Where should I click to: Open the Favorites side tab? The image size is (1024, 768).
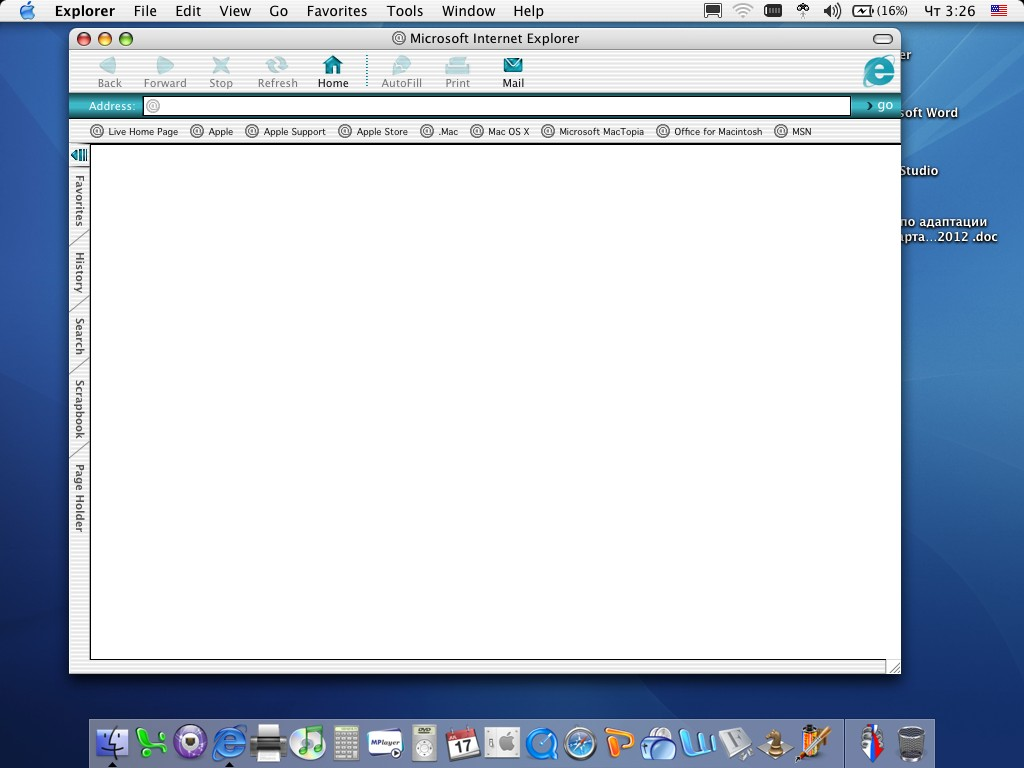[x=79, y=200]
